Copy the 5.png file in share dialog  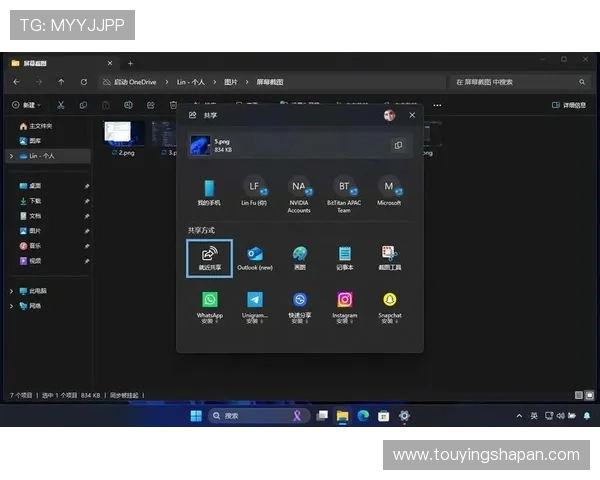(398, 145)
